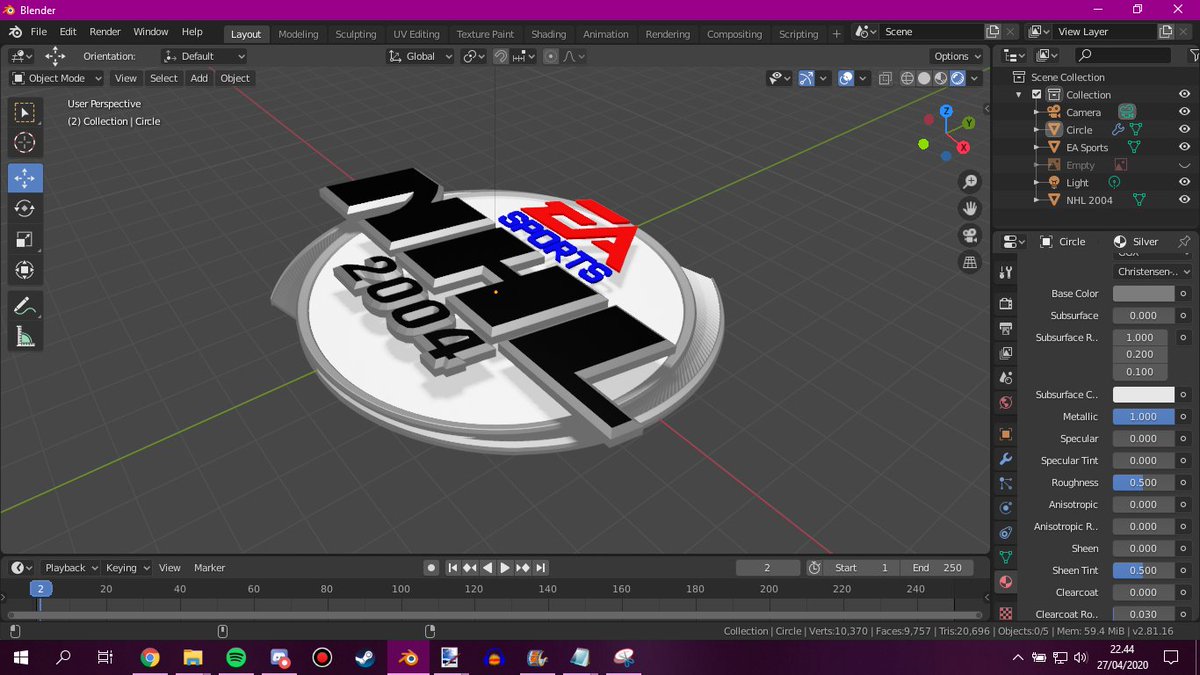The width and height of the screenshot is (1200, 675).
Task: Open the Output properties tab
Action: (1006, 329)
